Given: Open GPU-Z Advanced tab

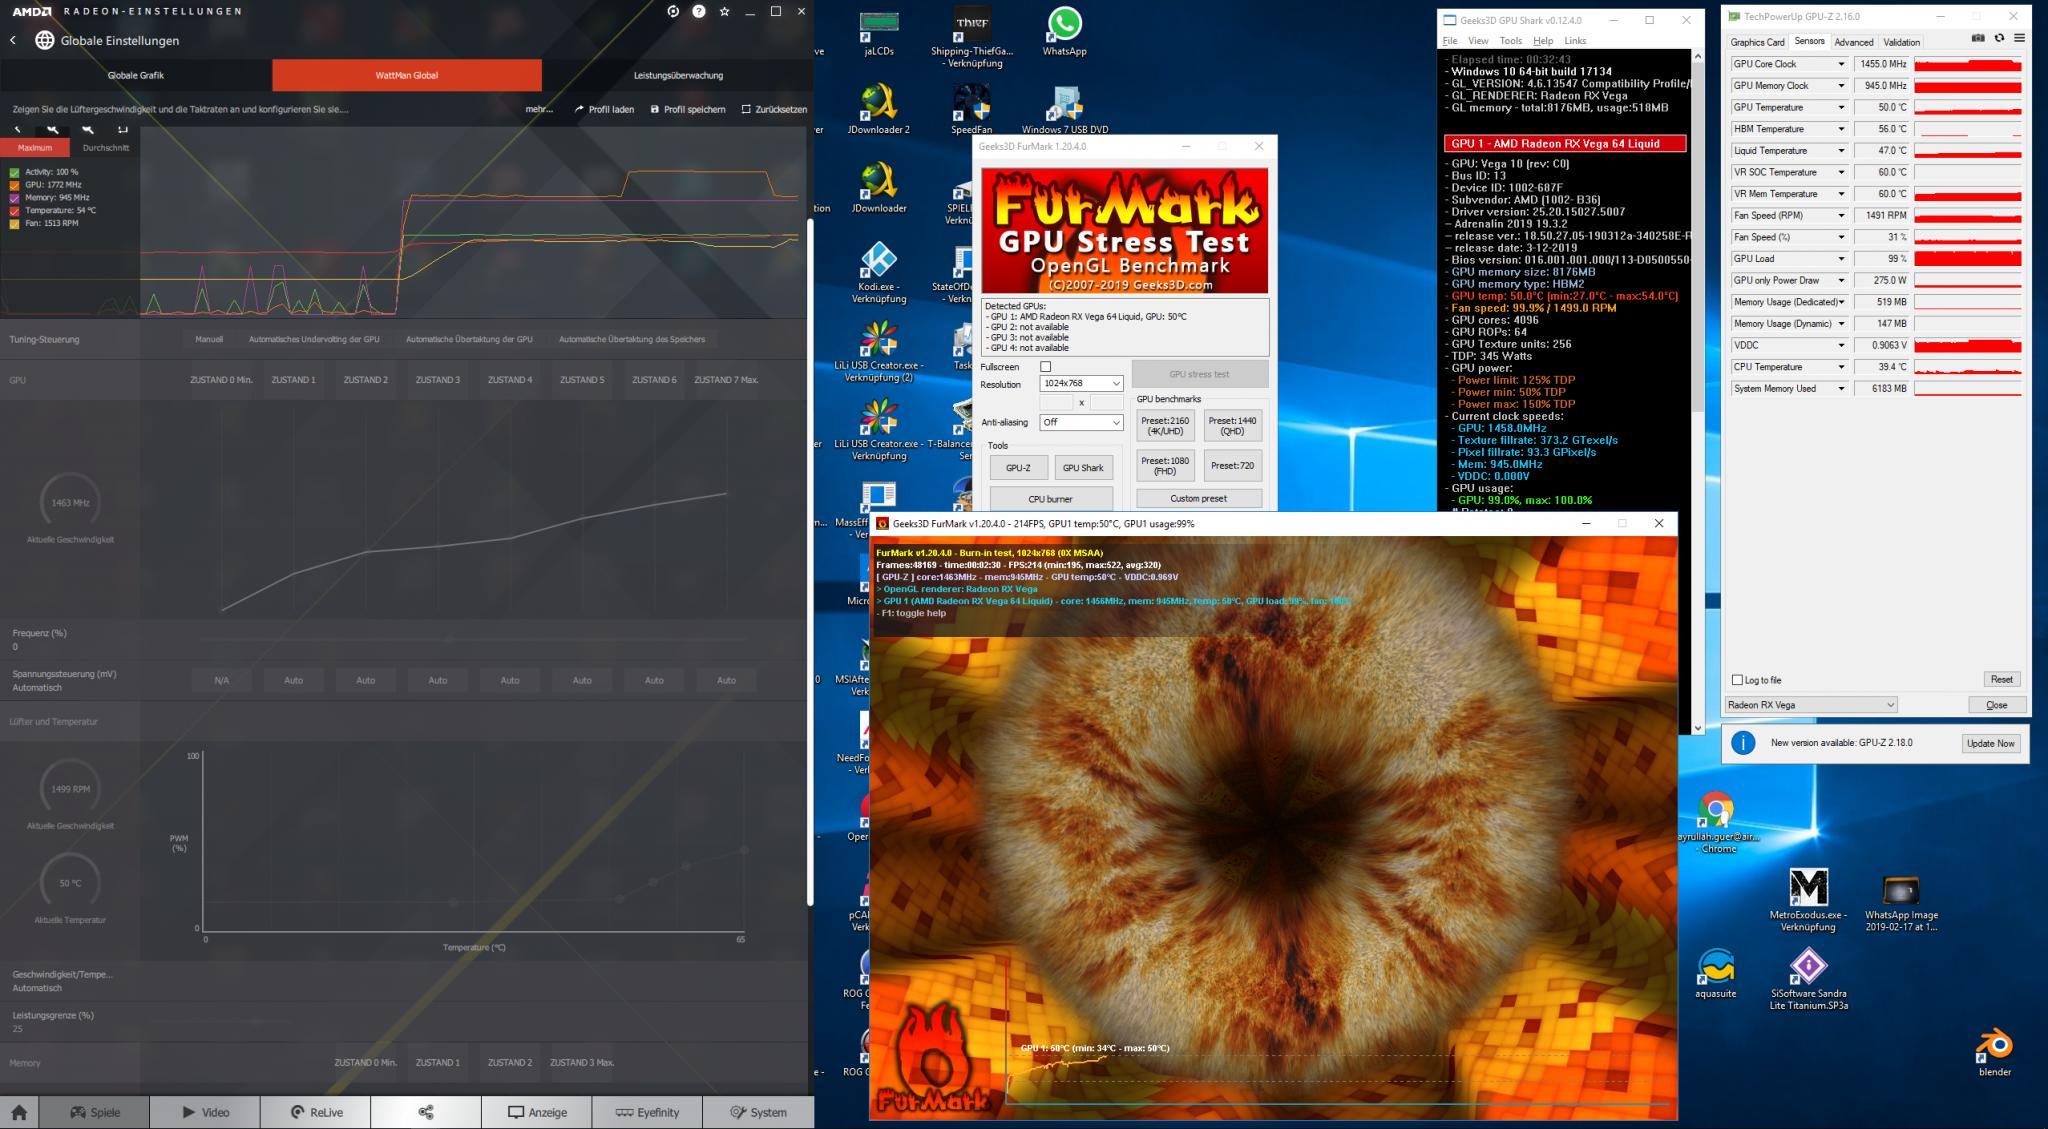Looking at the screenshot, I should pyautogui.click(x=1853, y=42).
